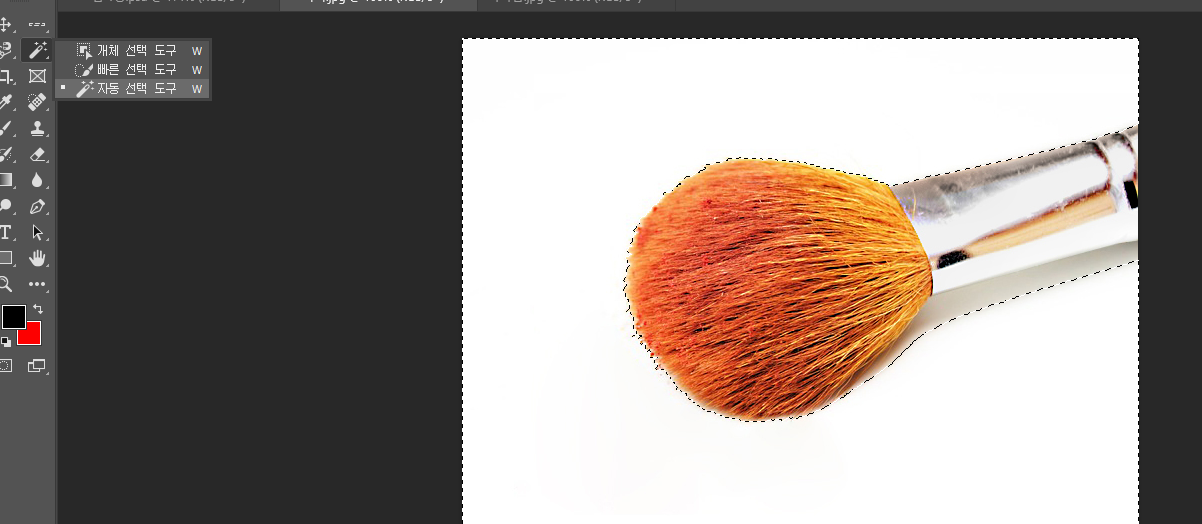Select the Clone Stamp tool
The width and height of the screenshot is (1202, 524).
pyautogui.click(x=37, y=128)
